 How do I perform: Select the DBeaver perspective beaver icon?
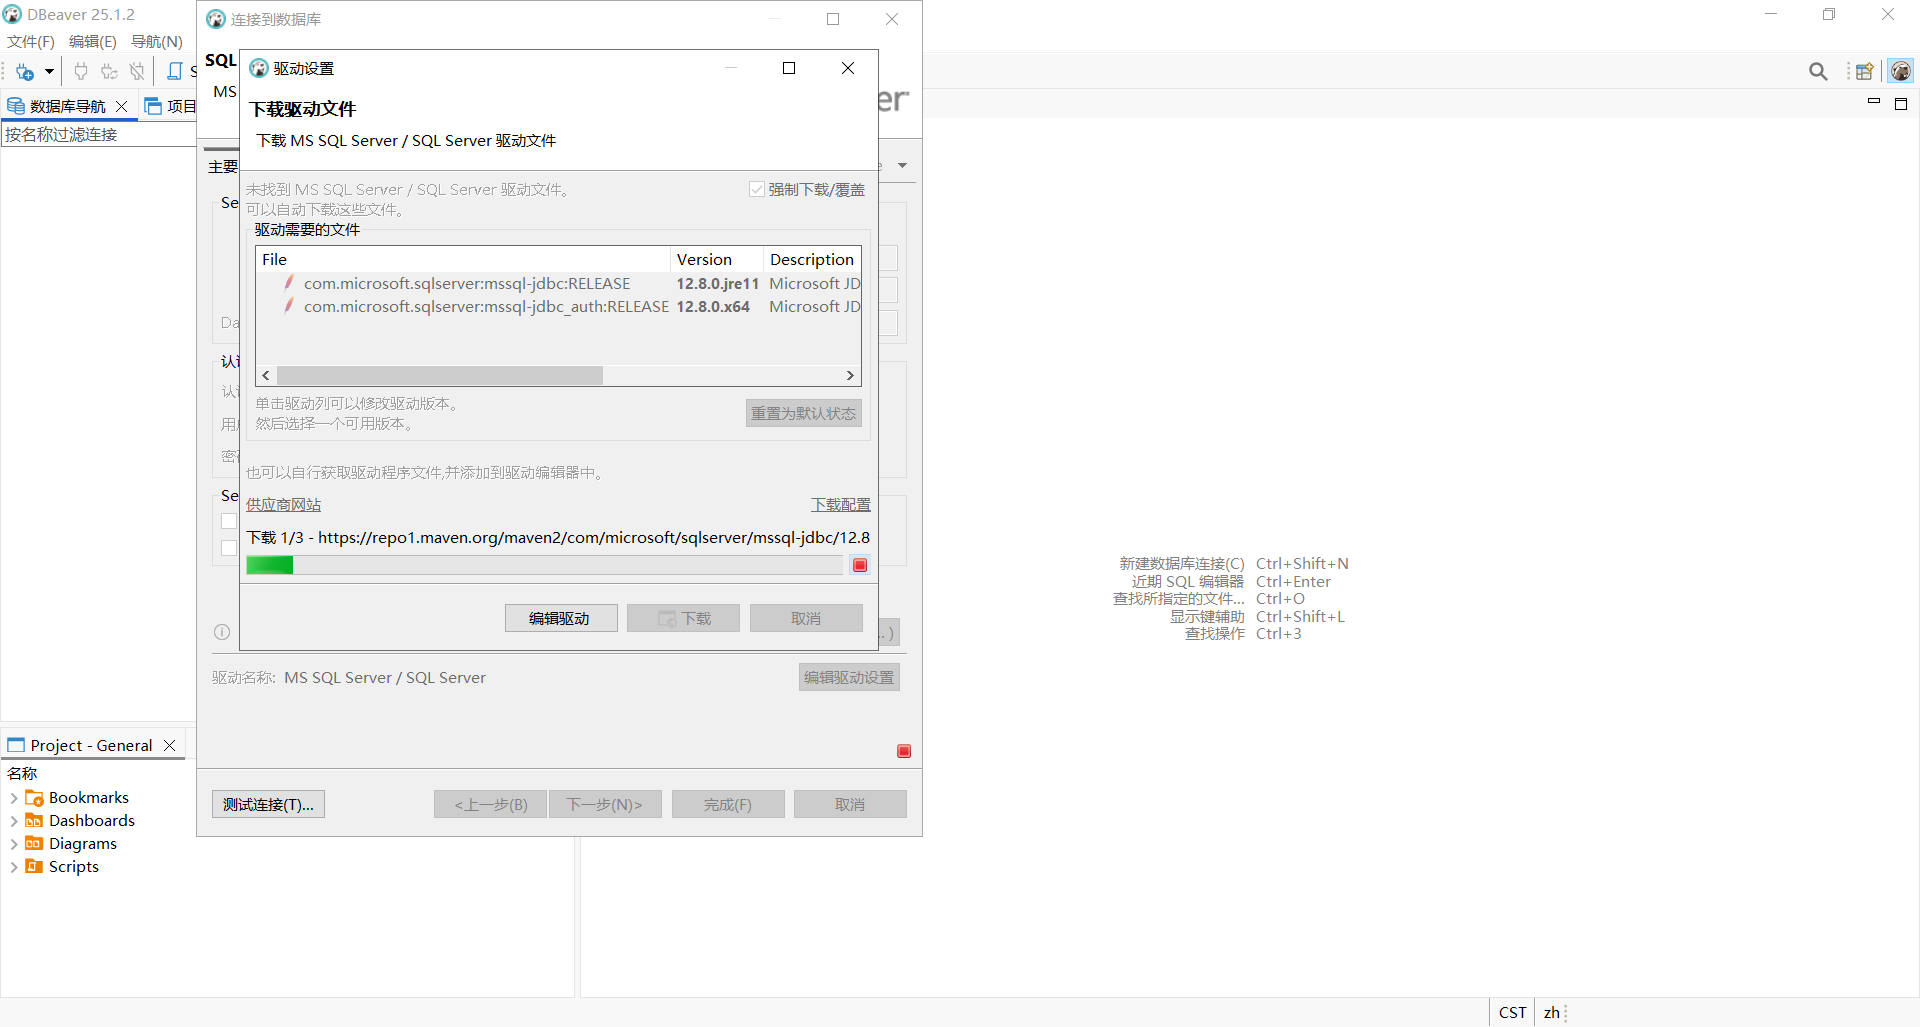click(x=1900, y=72)
